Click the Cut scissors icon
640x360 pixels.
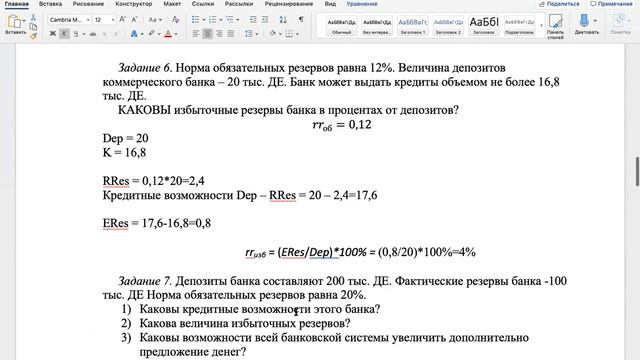pos(33,18)
